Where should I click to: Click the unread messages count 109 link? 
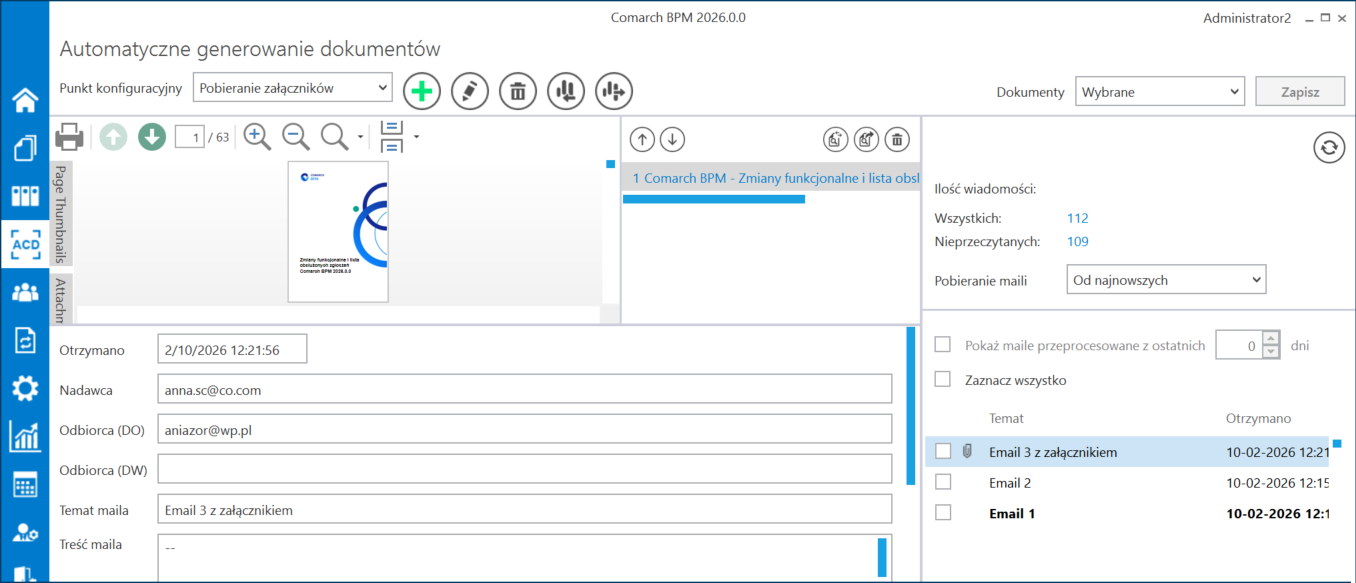click(1077, 241)
